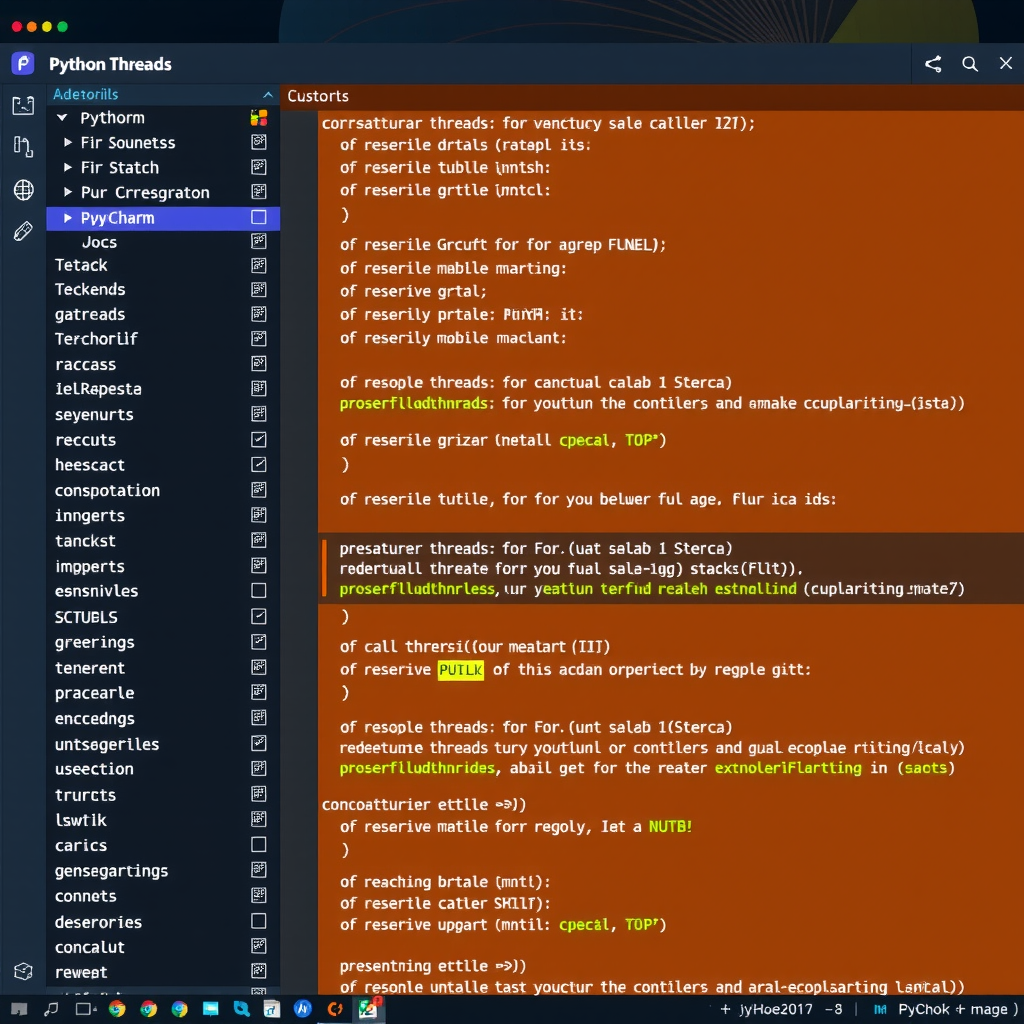Select the image panel icon in the left sidebar
Image resolution: width=1024 pixels, height=1024 pixels.
pos(23,104)
